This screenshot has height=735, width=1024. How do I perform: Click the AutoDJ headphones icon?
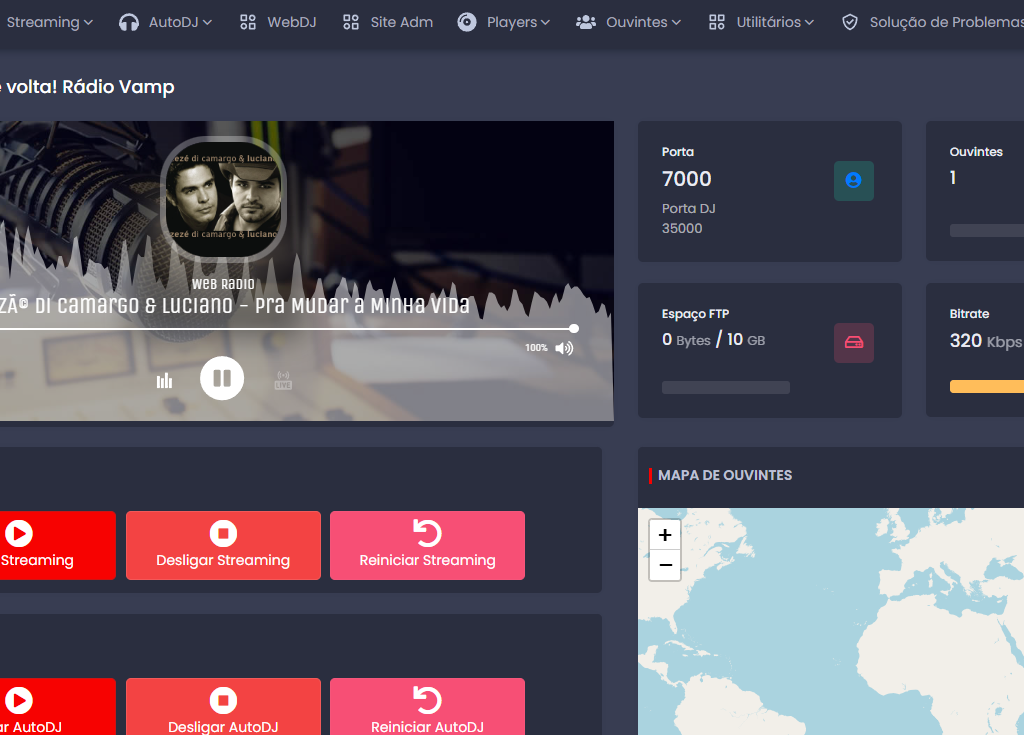coord(129,23)
